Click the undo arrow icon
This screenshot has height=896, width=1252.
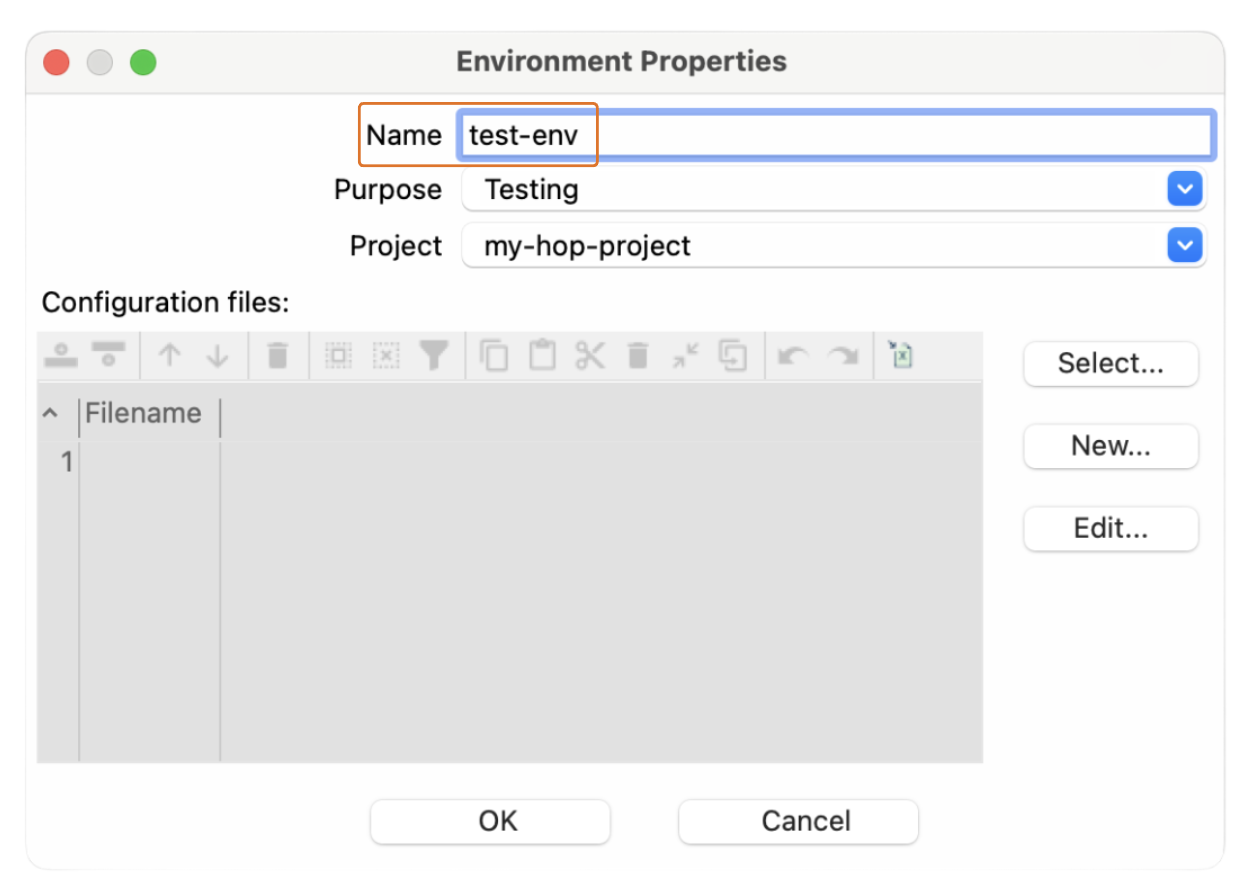[x=794, y=355]
